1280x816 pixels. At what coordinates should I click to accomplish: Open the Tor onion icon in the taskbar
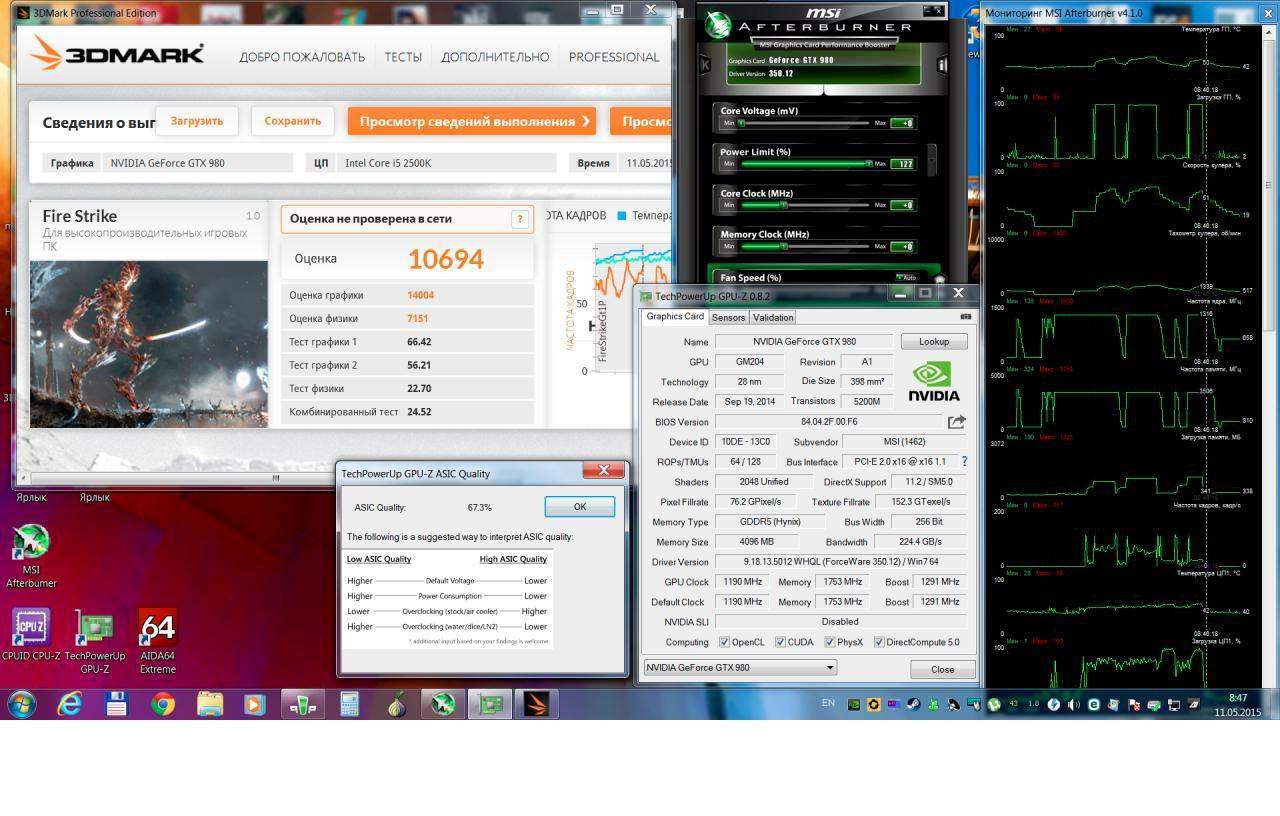tap(397, 704)
